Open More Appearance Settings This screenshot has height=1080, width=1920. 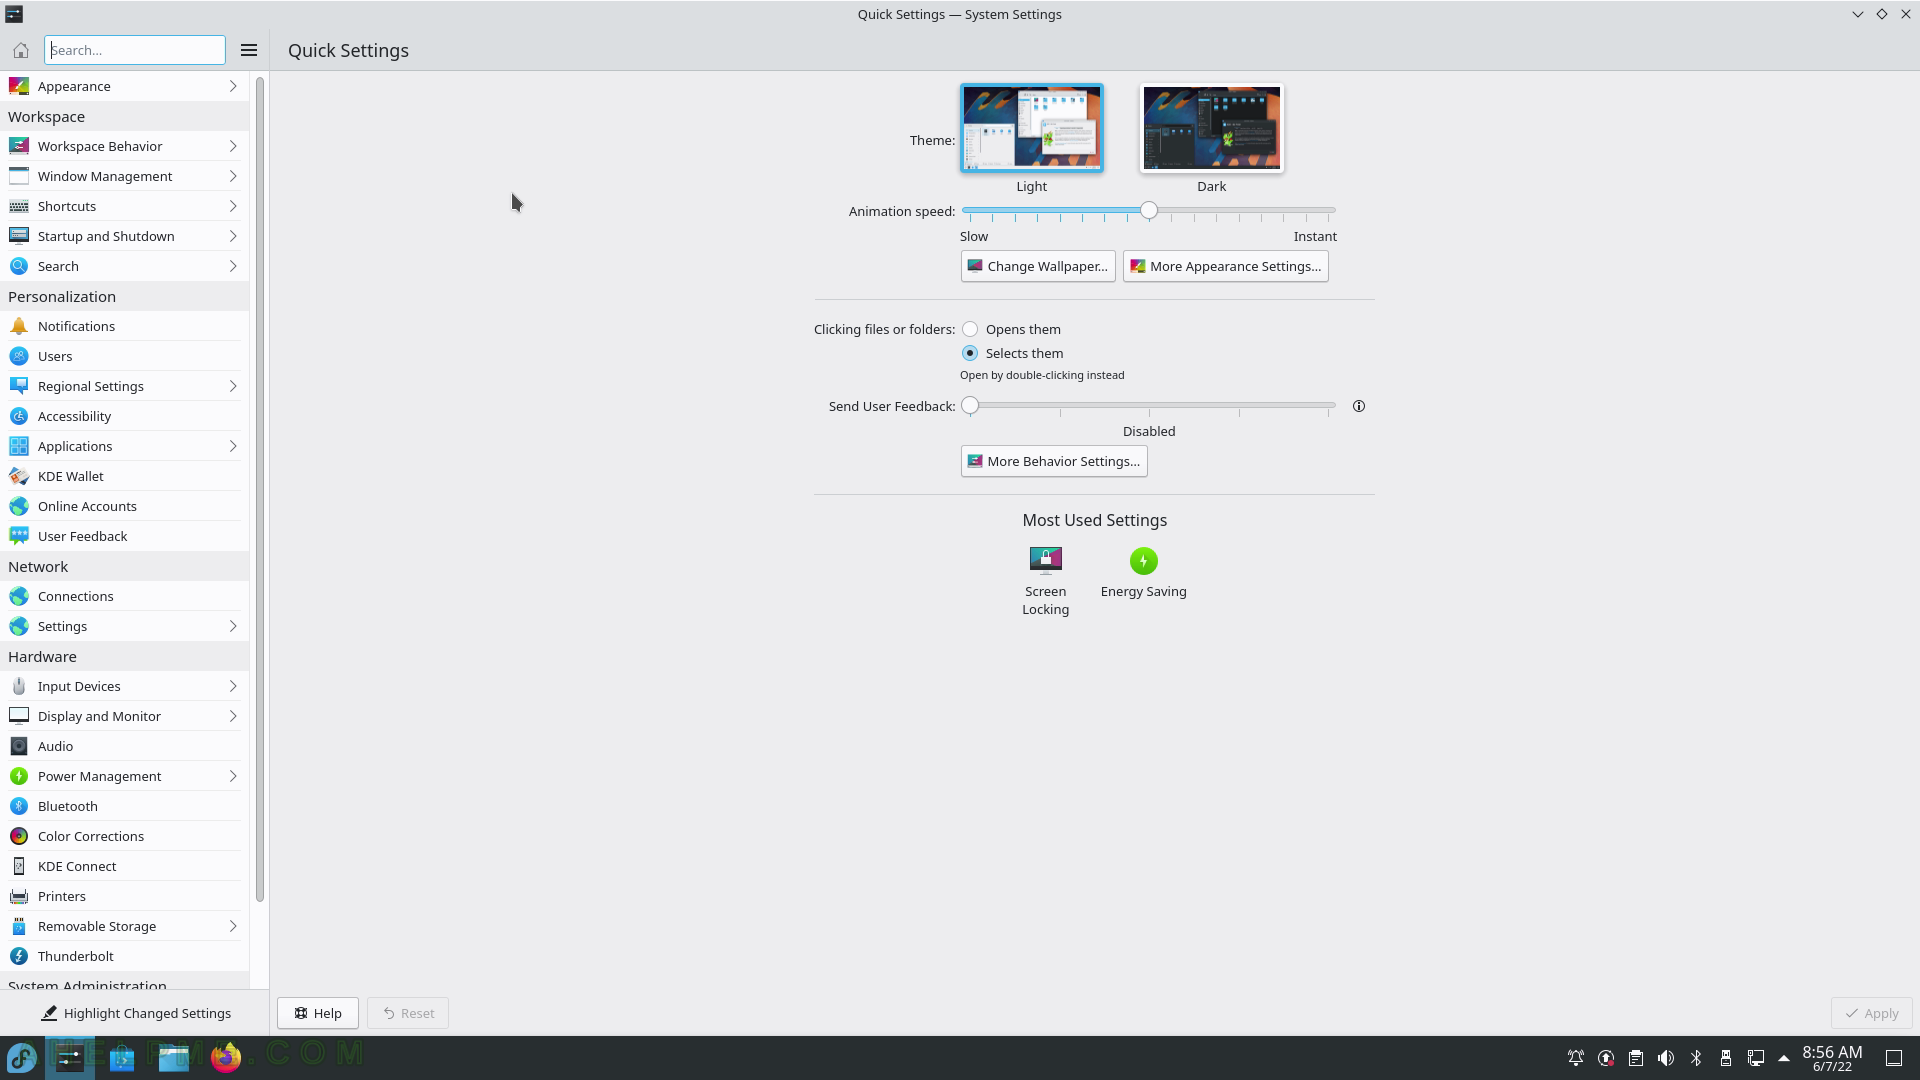(x=1225, y=266)
